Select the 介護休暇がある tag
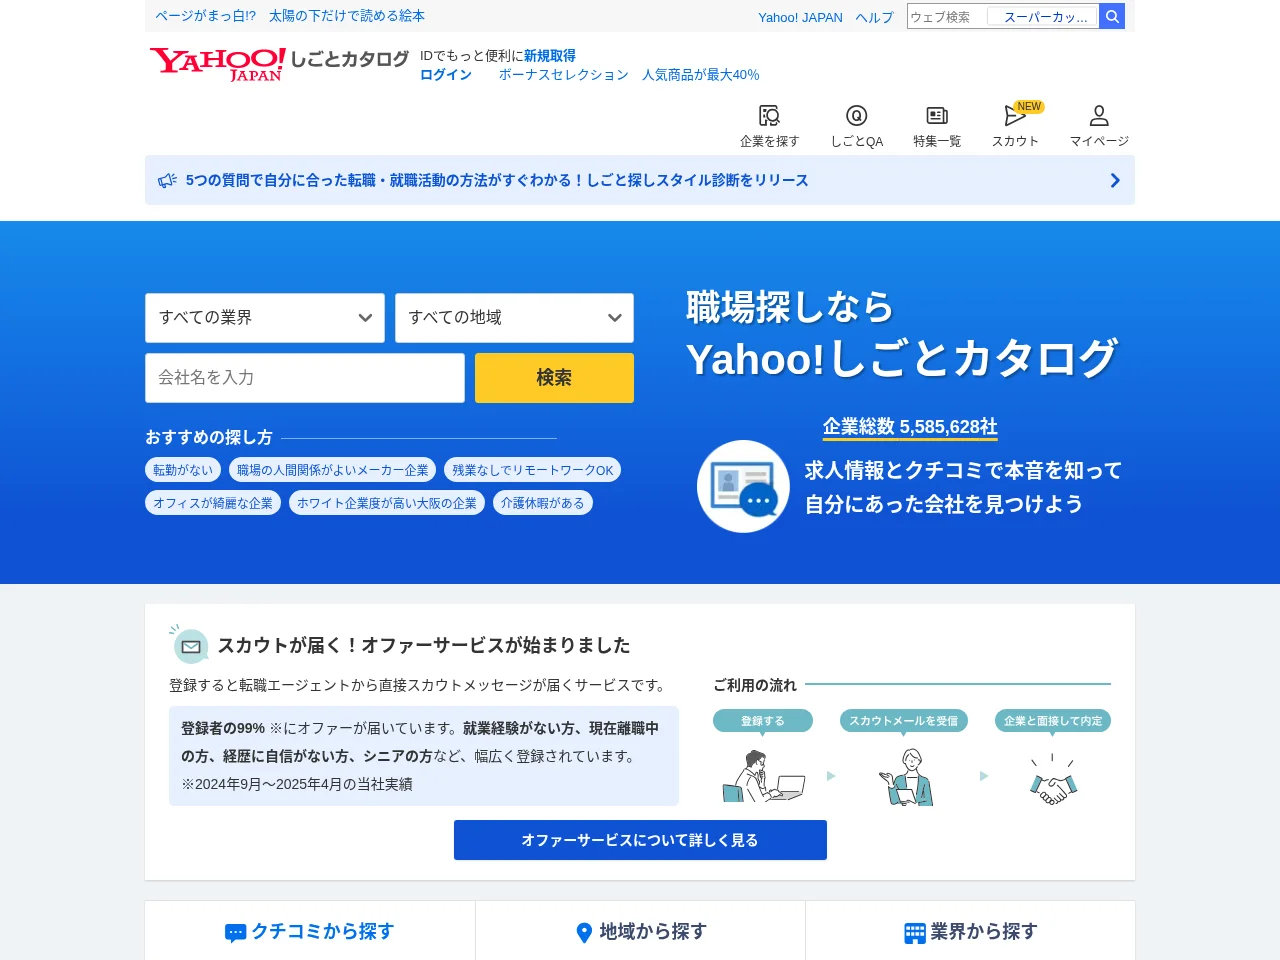The height and width of the screenshot is (960, 1280). point(543,503)
